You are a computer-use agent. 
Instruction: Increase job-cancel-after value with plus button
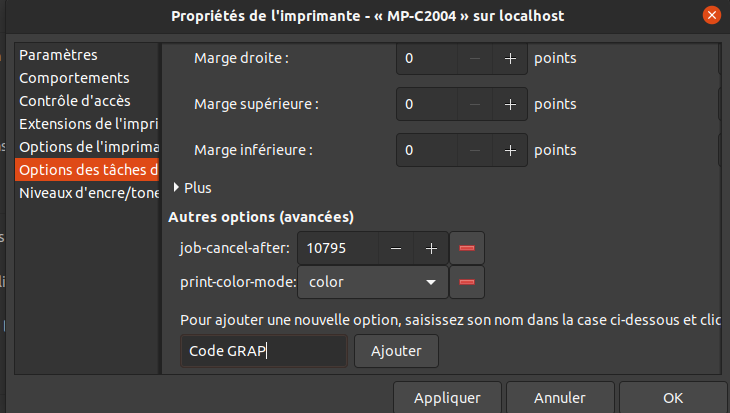coord(431,248)
